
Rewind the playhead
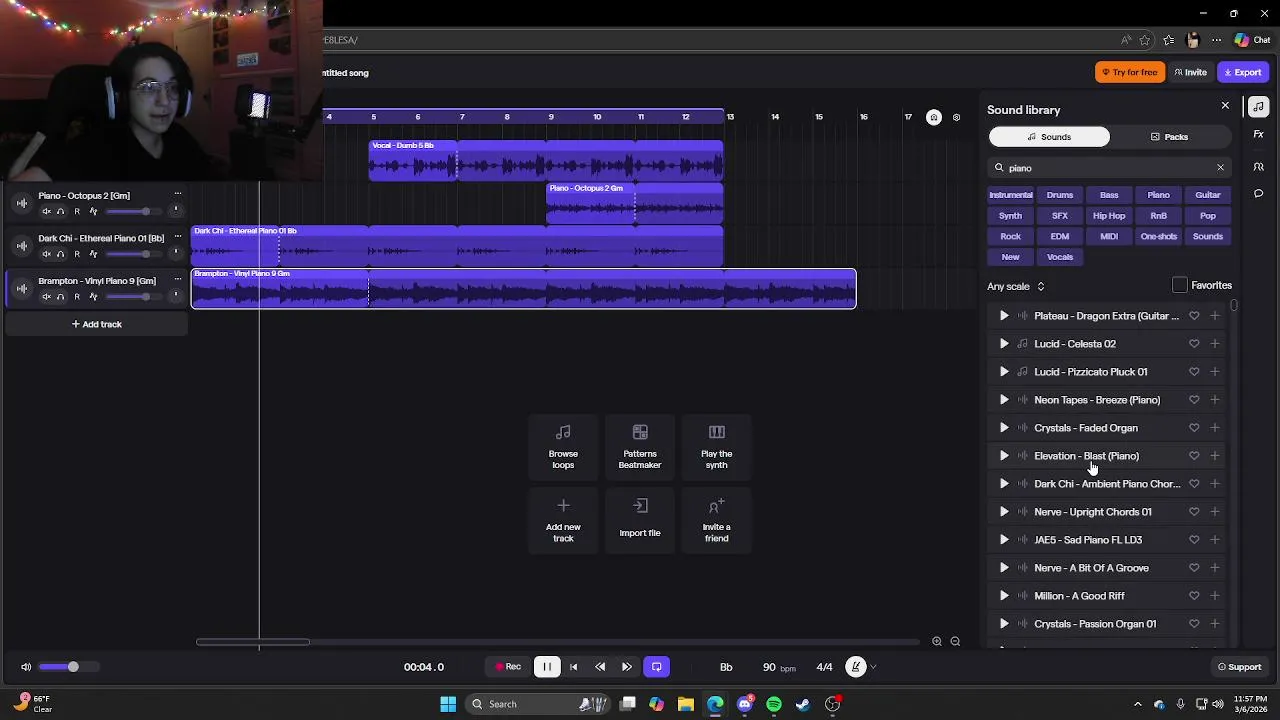(x=600, y=667)
